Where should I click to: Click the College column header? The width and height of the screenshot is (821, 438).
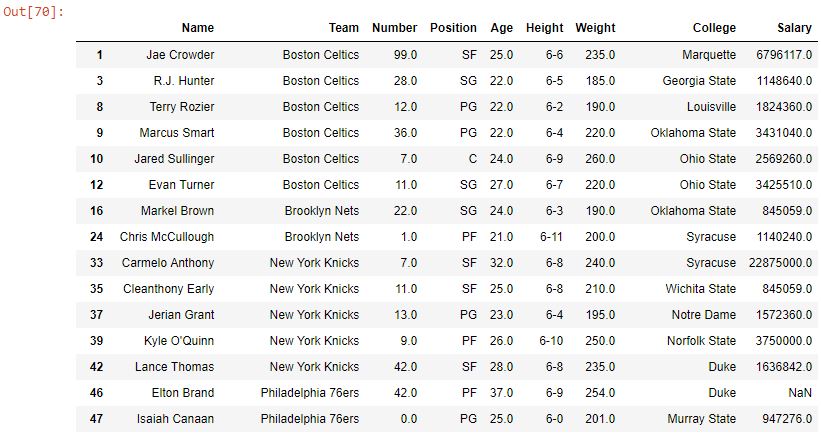tap(714, 28)
